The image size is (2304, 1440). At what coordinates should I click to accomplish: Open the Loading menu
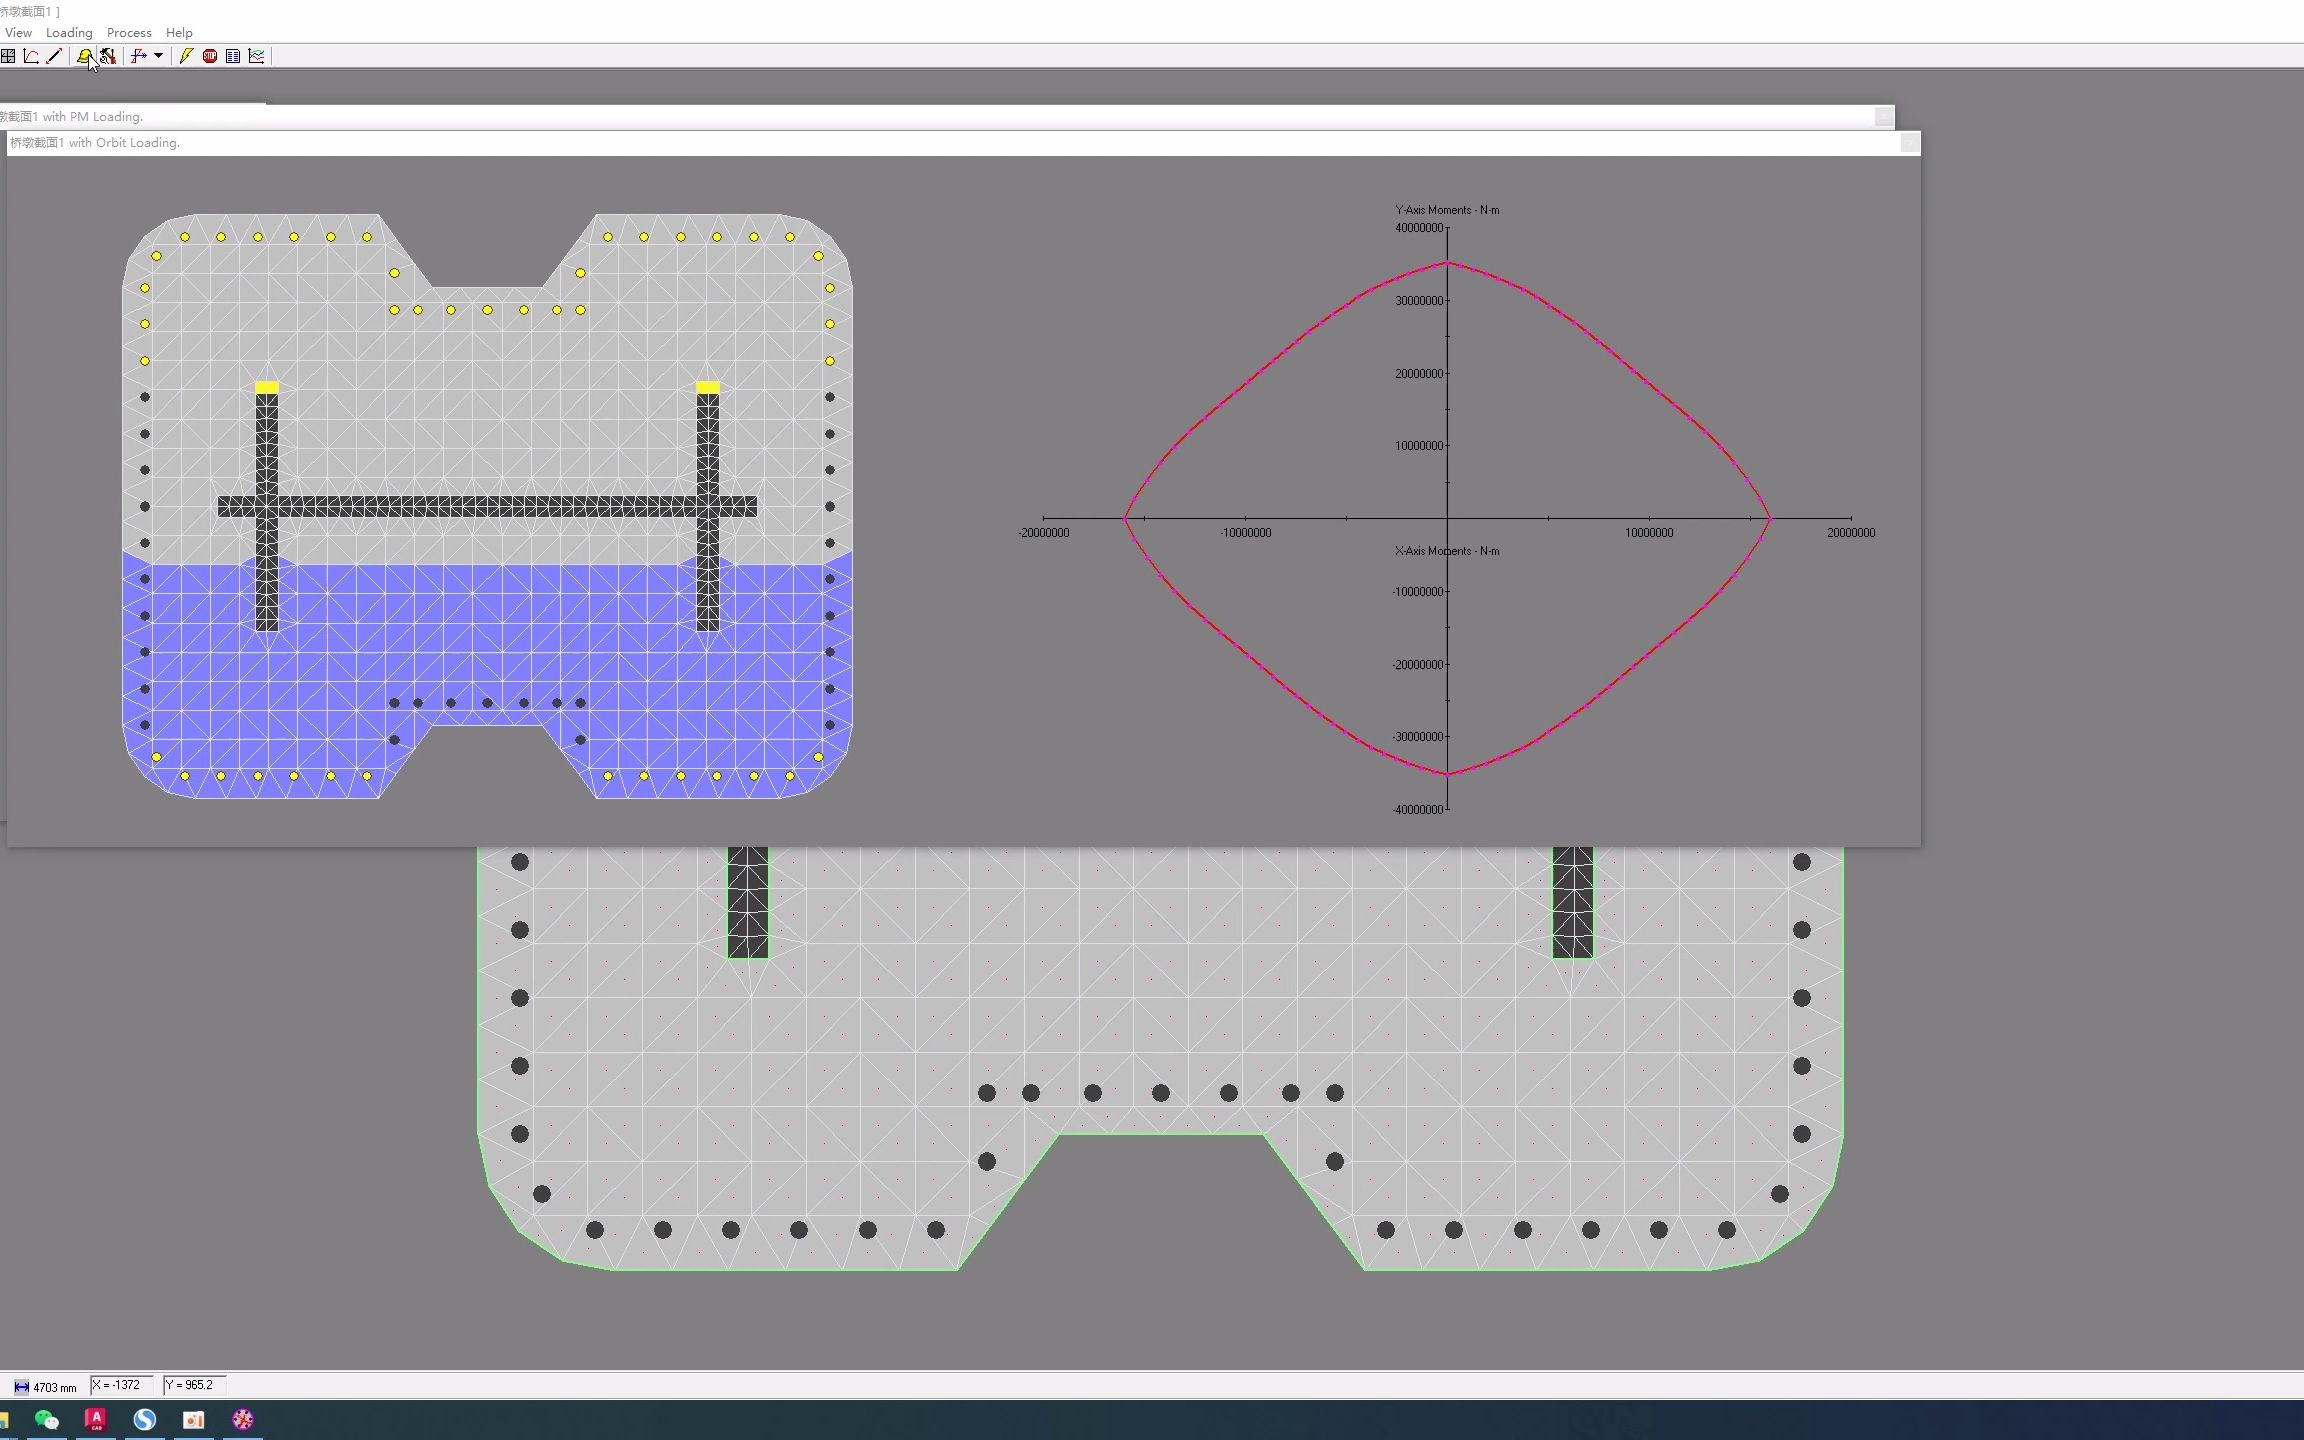[69, 33]
